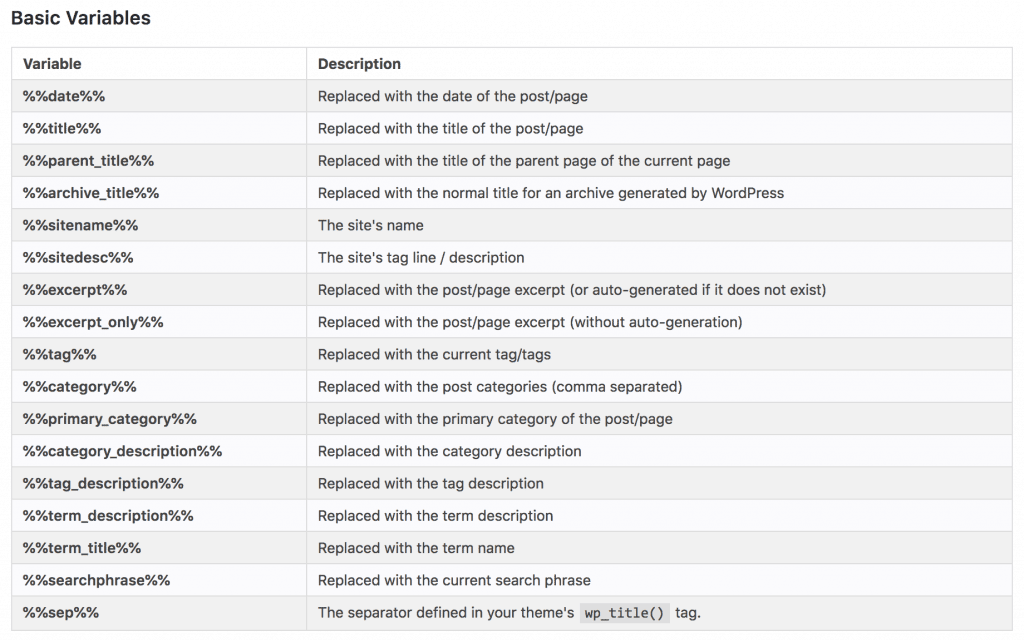Image resolution: width=1024 pixels, height=641 pixels.
Task: Select the "Replaced with the term description" text
Action: coord(435,516)
